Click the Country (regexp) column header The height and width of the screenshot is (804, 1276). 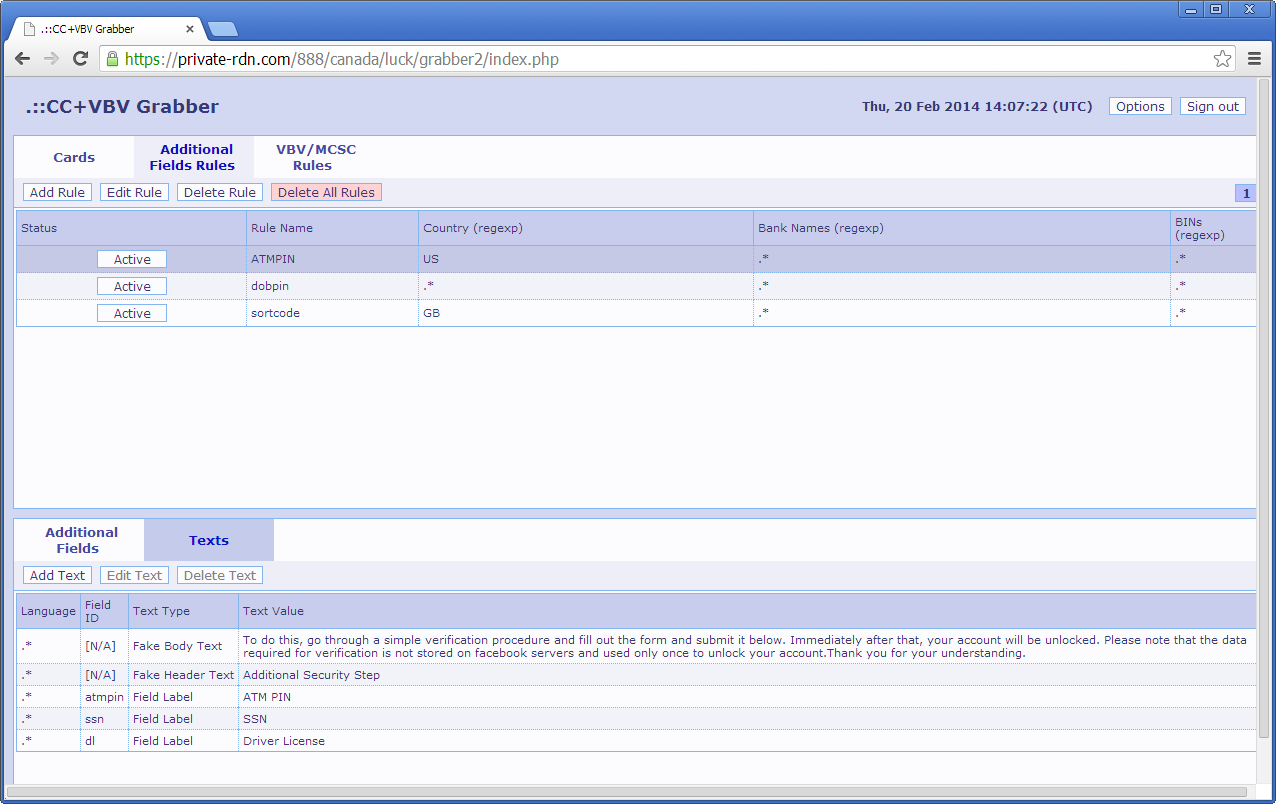(x=586, y=228)
